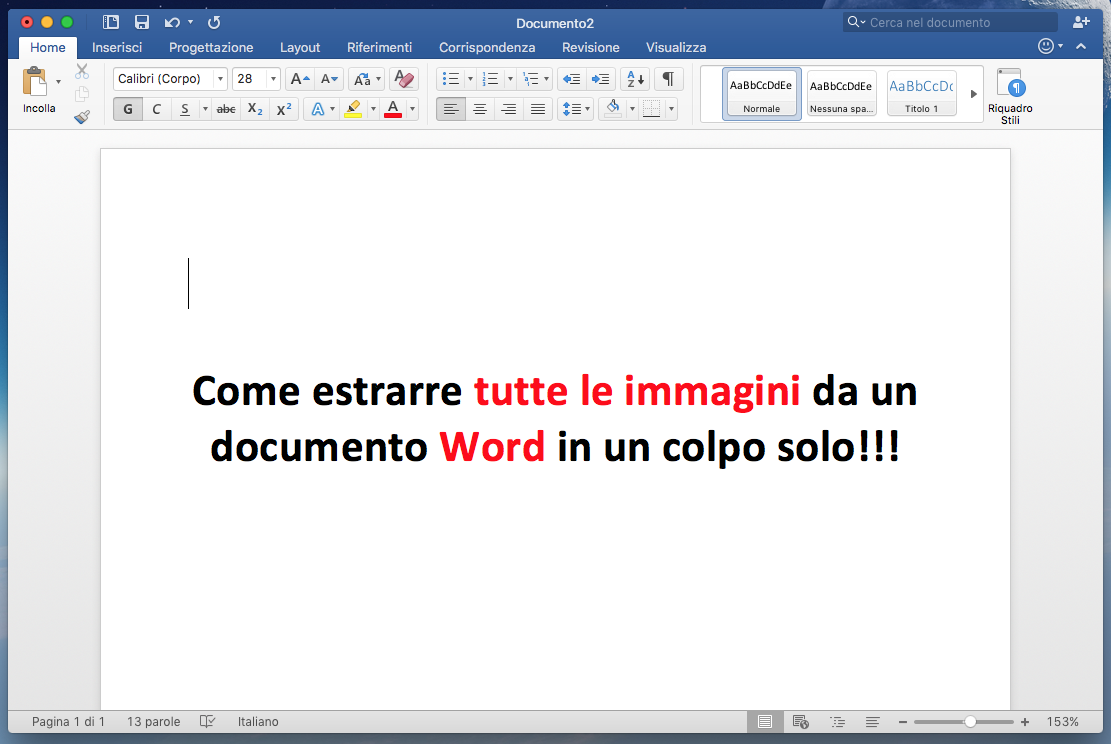The height and width of the screenshot is (744, 1111).
Task: Click the 153% zoom level
Action: click(1062, 721)
